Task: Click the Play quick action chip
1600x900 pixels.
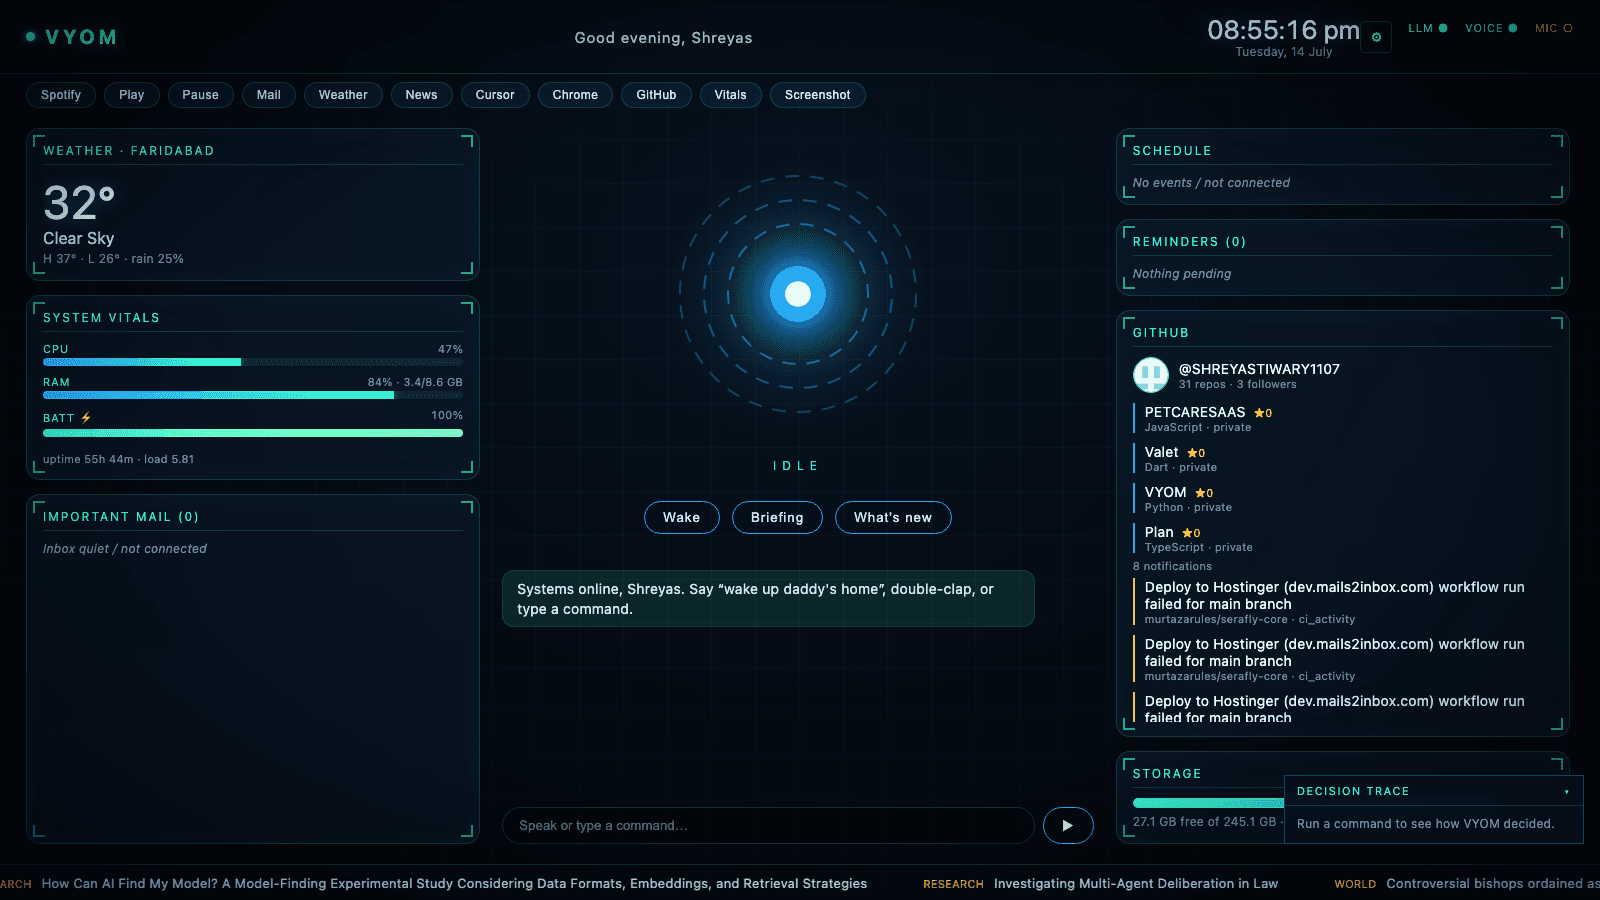Action: [x=132, y=95]
